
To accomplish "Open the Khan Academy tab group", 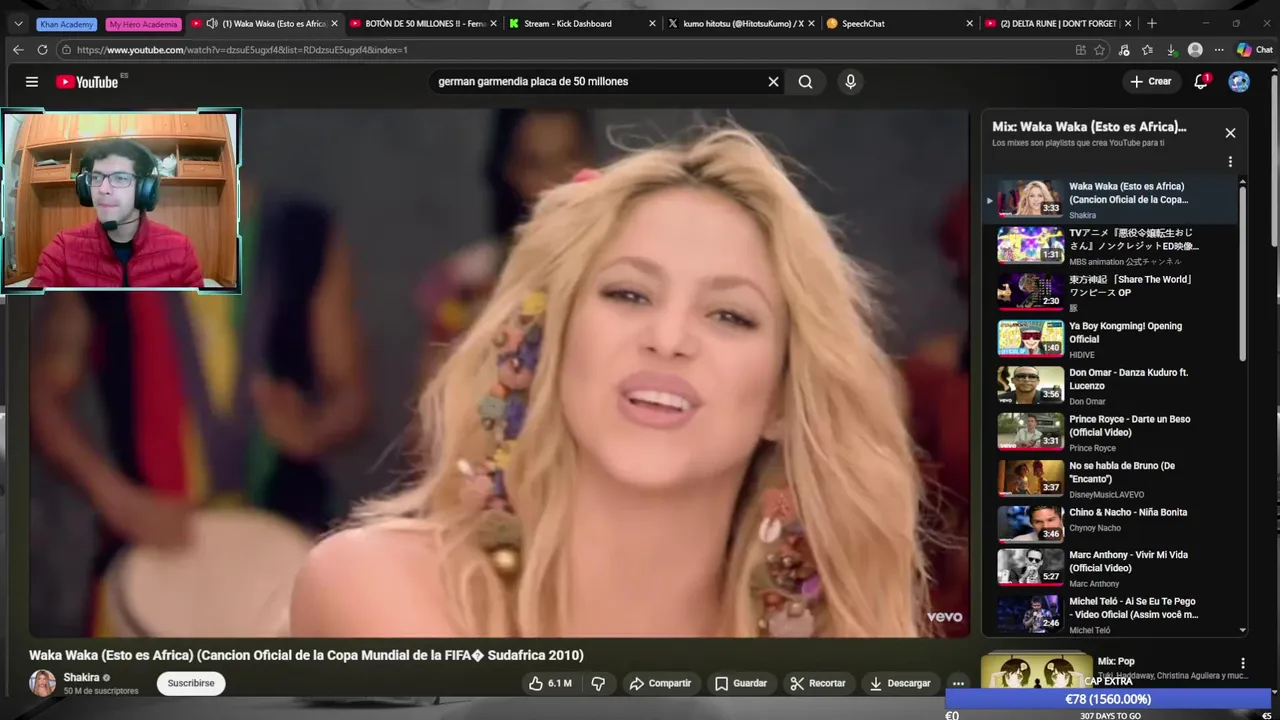I will [67, 23].
